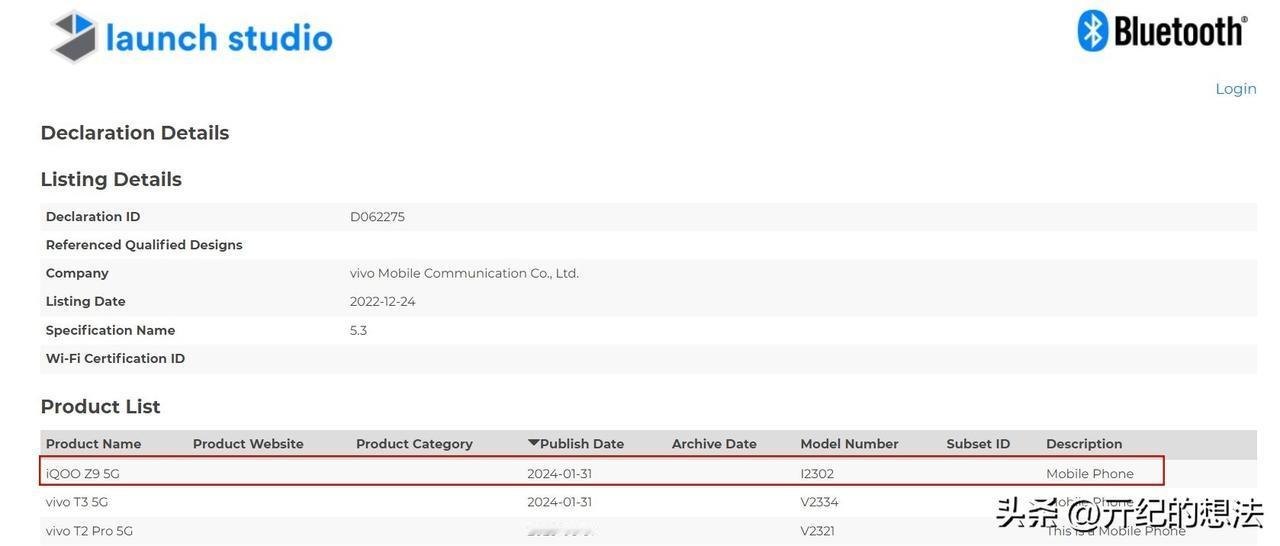Select the iQOO Z9 5G row
The height and width of the screenshot is (546, 1280).
(x=602, y=473)
